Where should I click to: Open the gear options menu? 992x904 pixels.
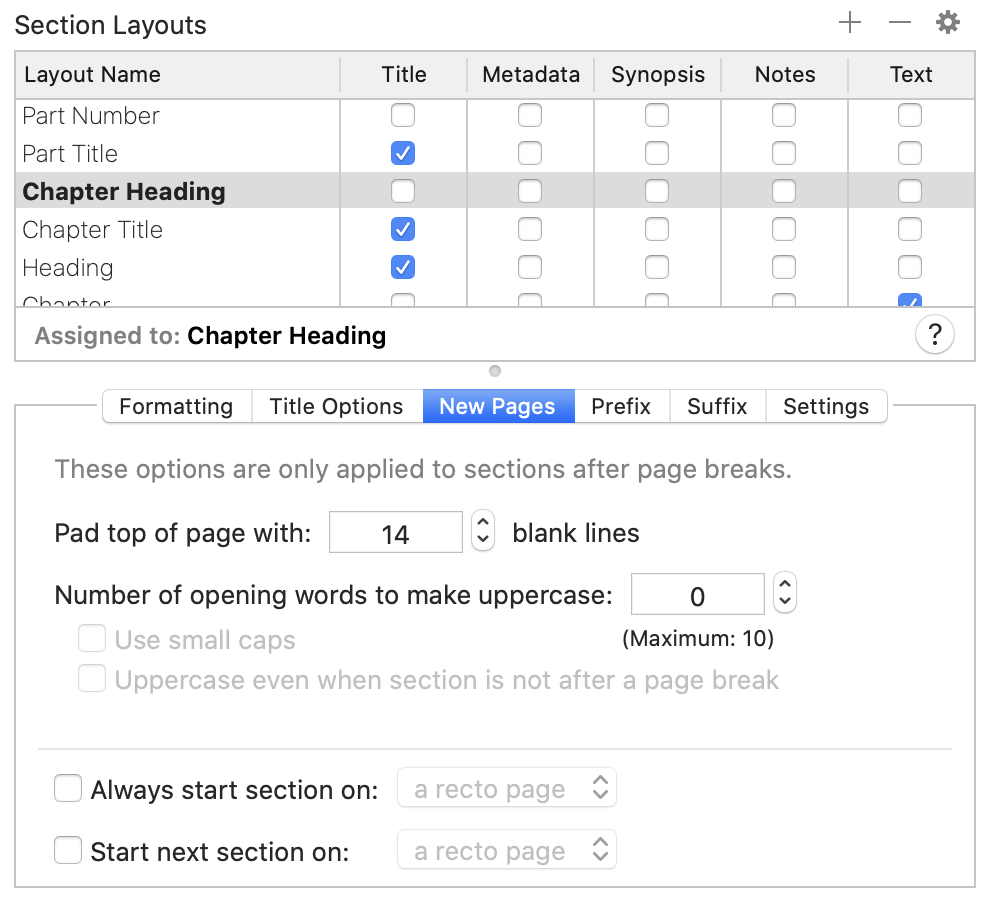[947, 23]
